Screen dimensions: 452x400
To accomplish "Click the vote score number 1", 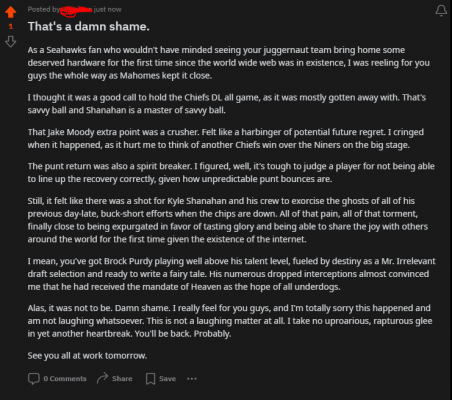I will pyautogui.click(x=11, y=27).
